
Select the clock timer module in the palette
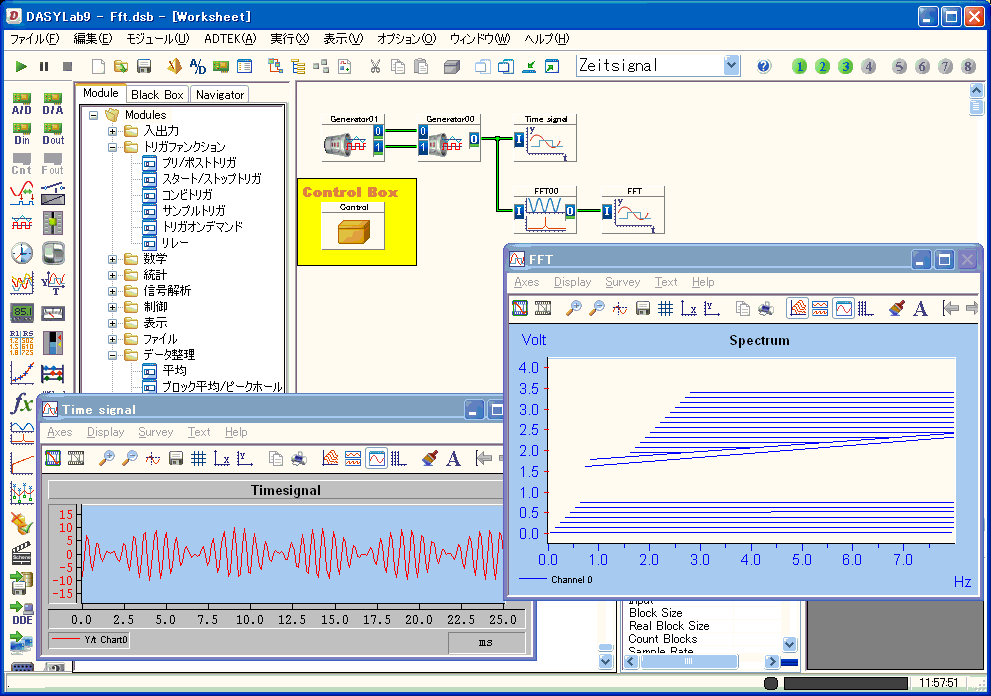[21, 253]
